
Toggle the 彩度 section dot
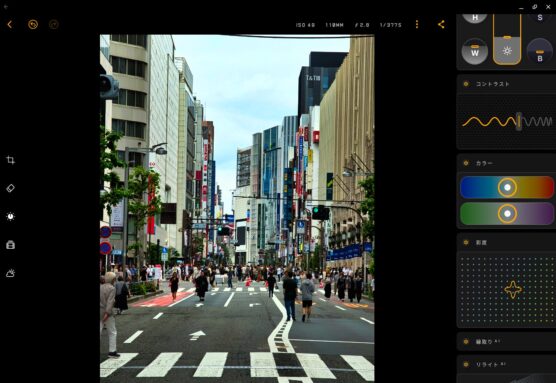pyautogui.click(x=466, y=243)
